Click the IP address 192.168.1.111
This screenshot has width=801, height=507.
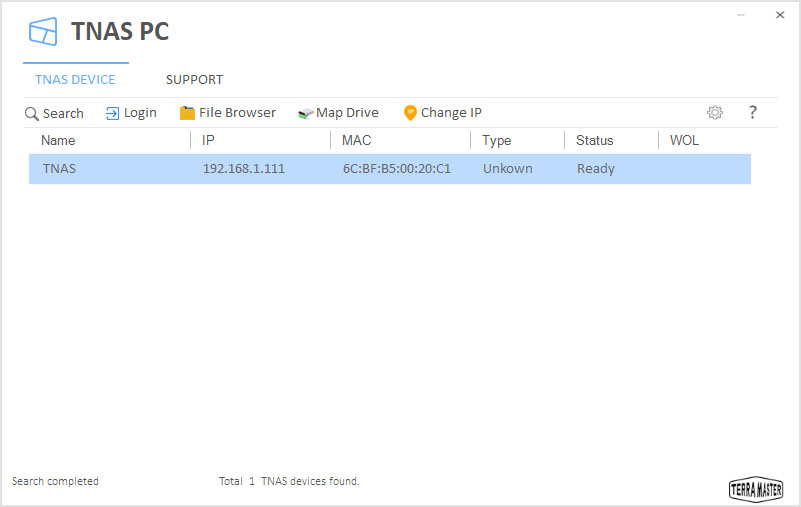pos(244,169)
